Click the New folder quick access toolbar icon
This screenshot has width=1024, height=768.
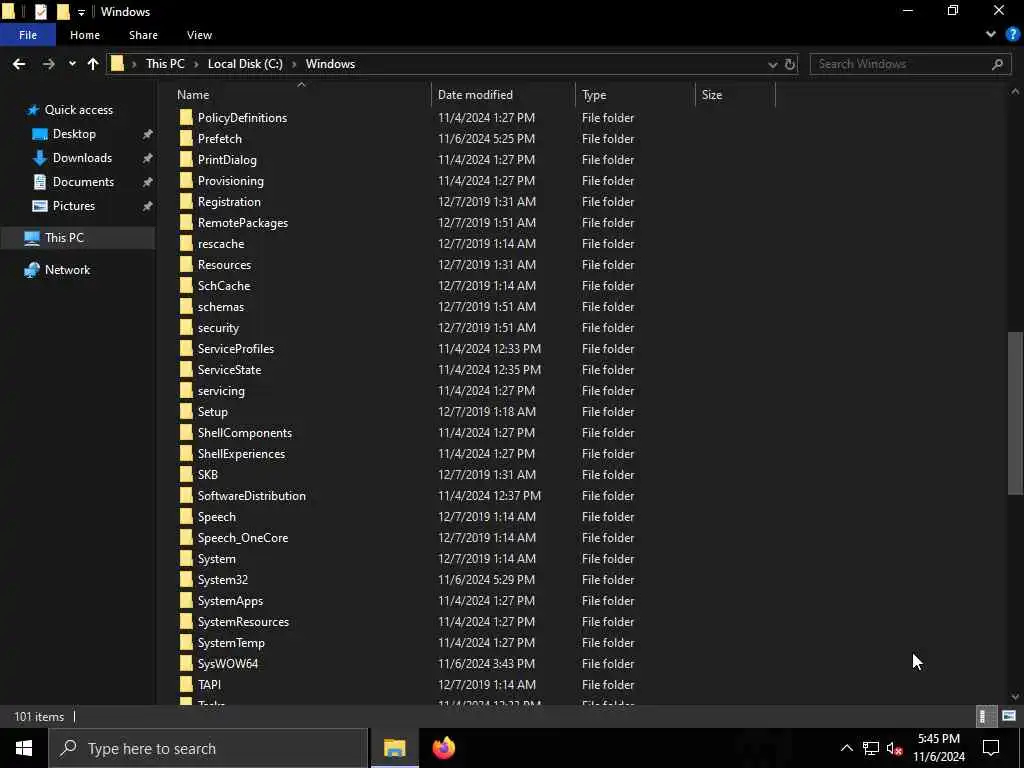[63, 12]
